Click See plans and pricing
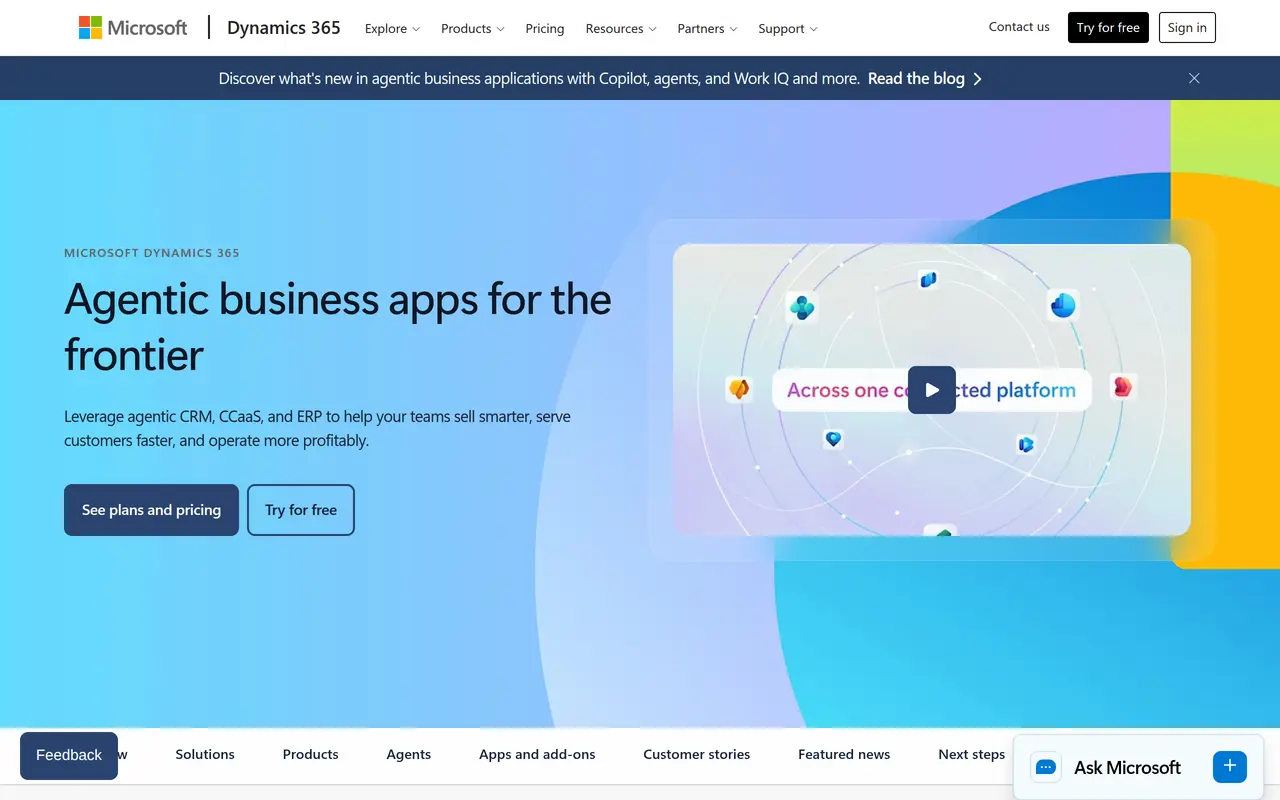The width and height of the screenshot is (1280, 800). click(x=151, y=510)
